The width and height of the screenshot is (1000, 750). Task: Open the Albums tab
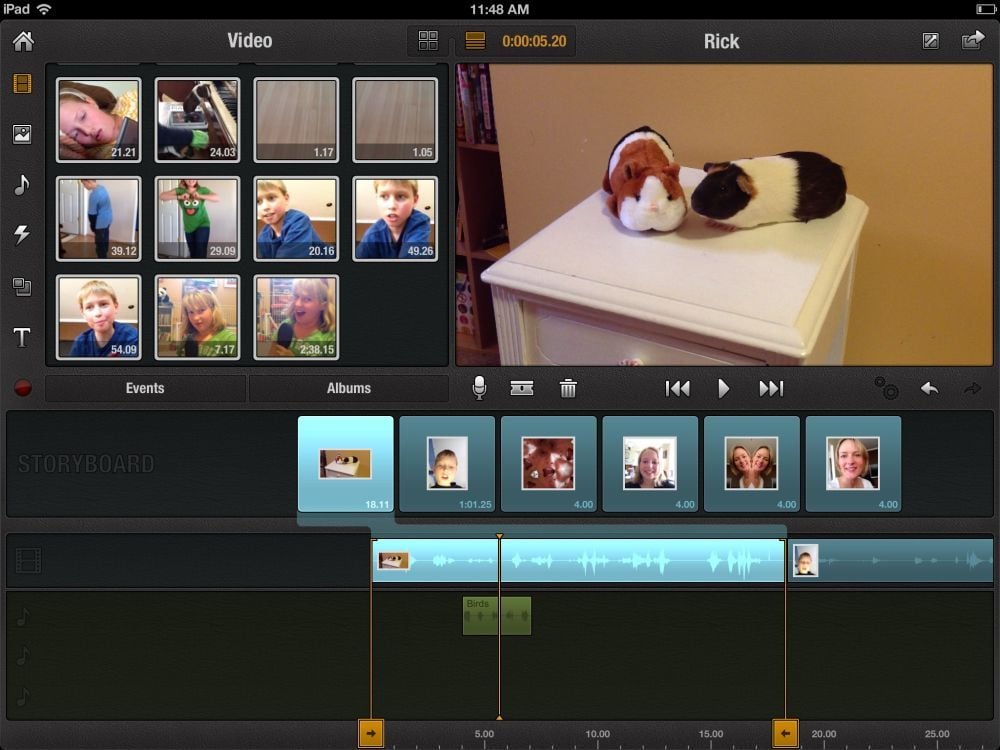[349, 389]
